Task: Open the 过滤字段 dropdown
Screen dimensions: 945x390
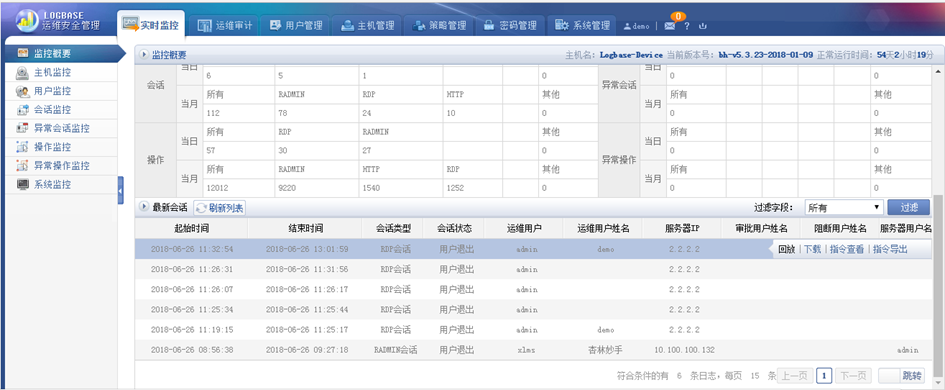Action: [x=844, y=207]
